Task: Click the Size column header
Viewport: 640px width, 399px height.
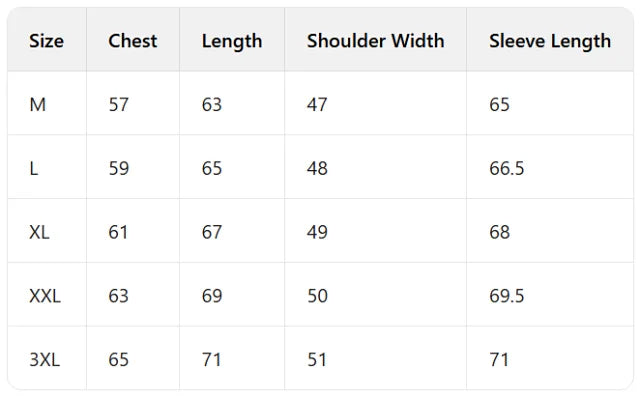Action: point(47,41)
